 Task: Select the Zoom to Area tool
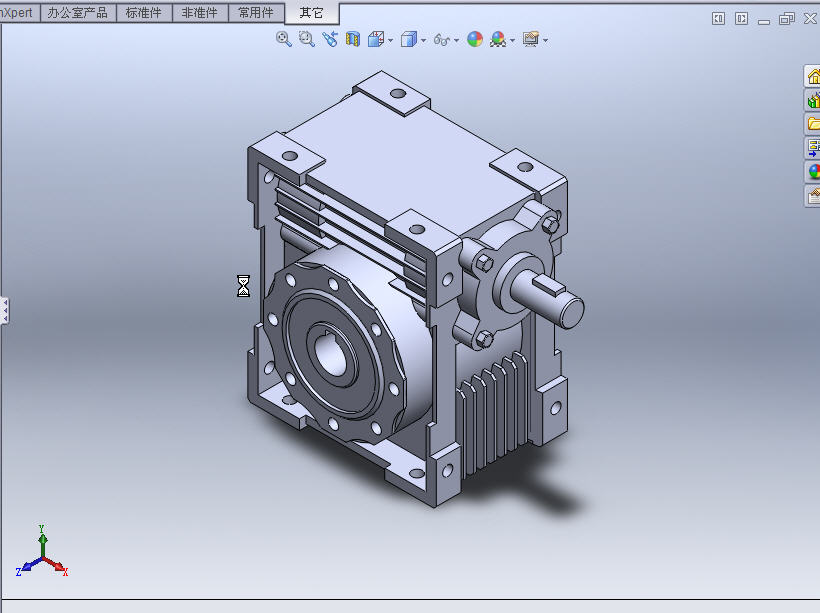pos(306,39)
